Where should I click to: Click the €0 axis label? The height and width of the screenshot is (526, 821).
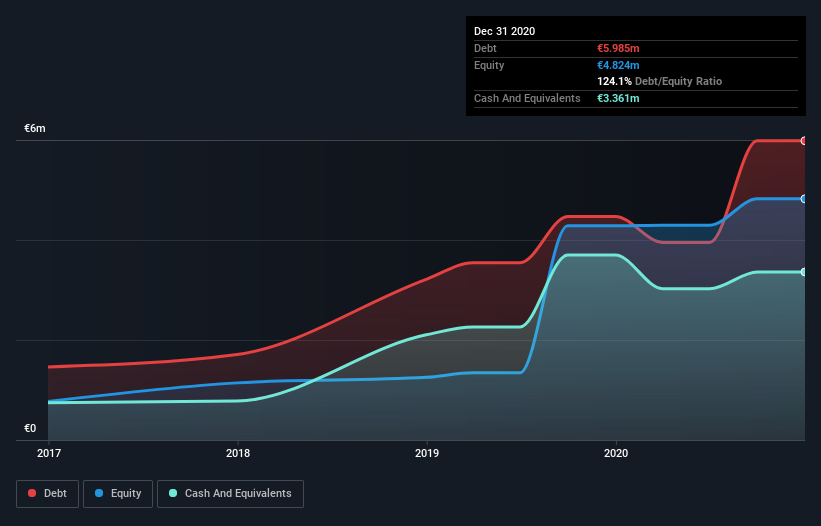(x=30, y=428)
